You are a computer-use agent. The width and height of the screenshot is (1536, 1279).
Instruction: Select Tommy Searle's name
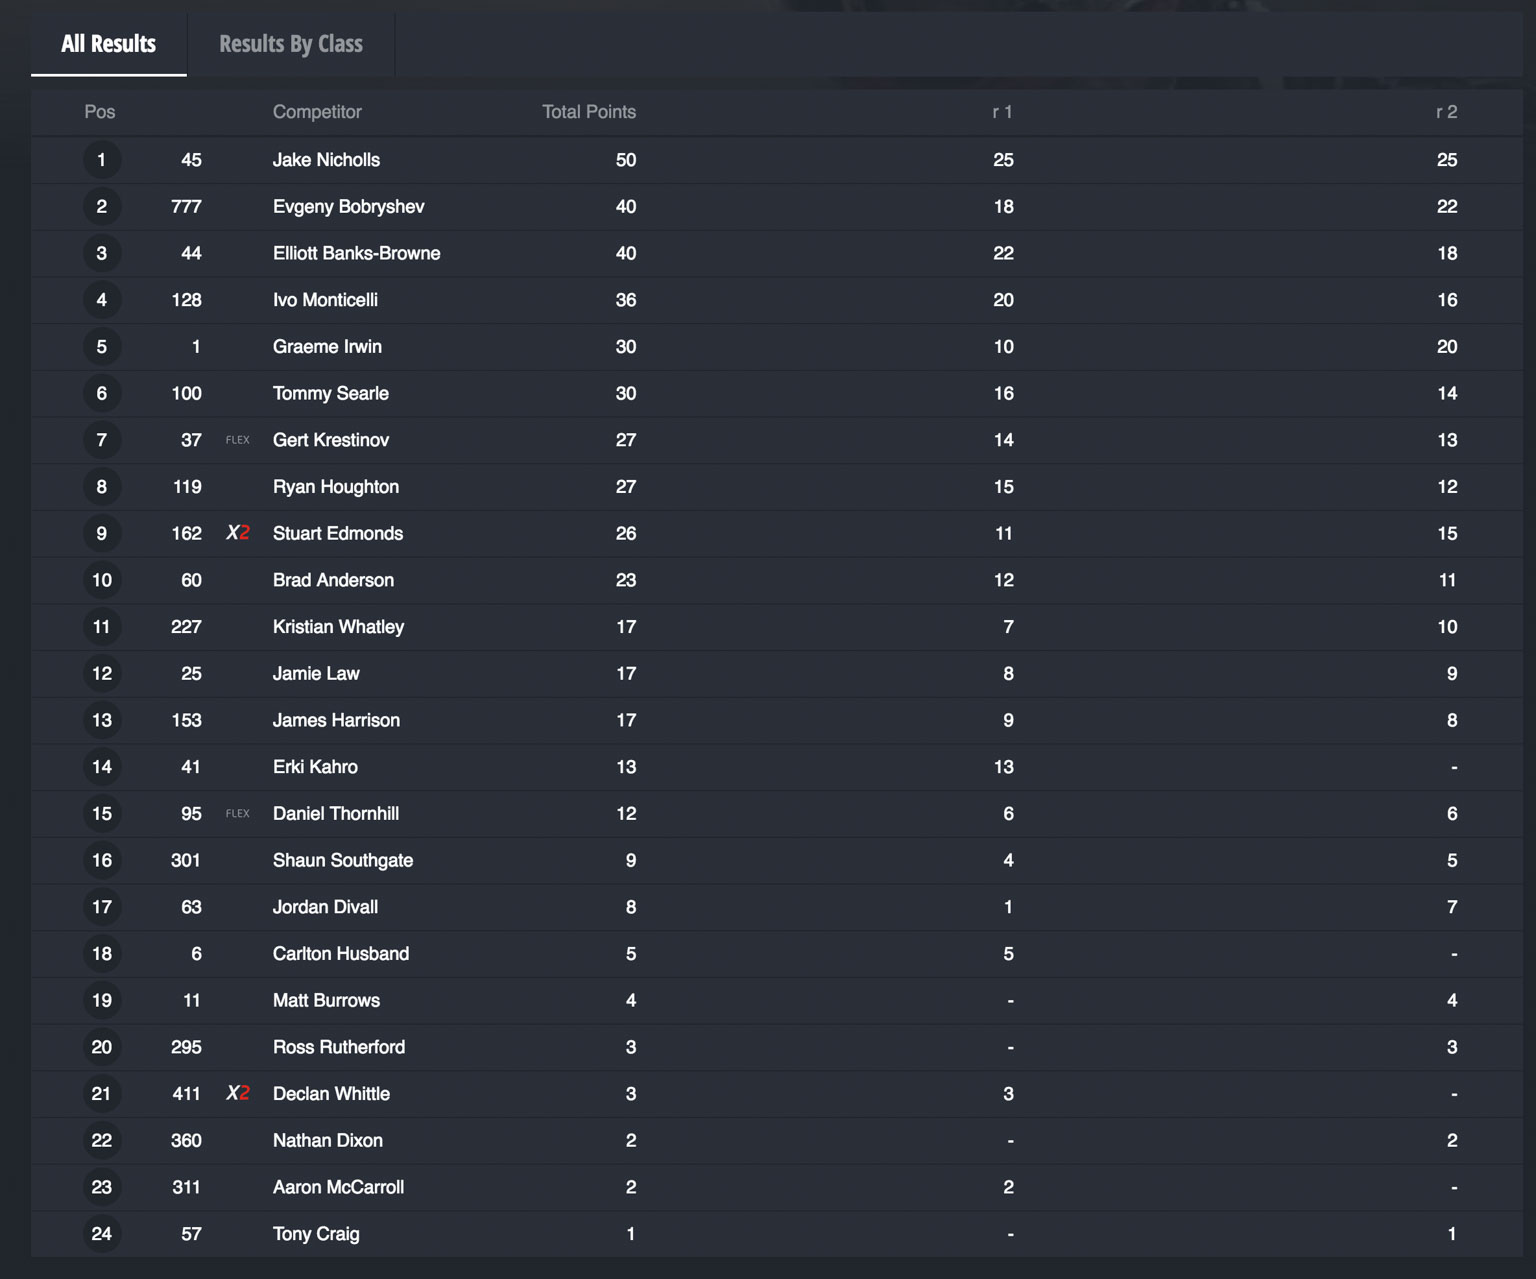330,393
